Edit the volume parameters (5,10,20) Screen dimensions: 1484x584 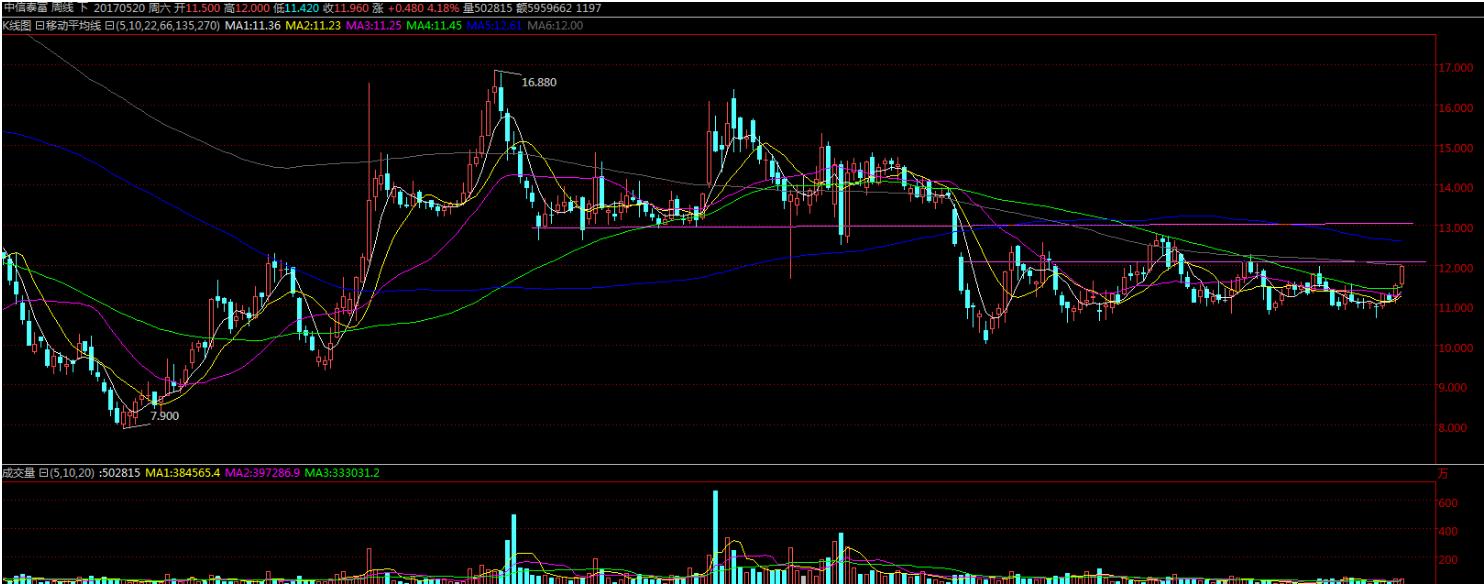point(72,472)
